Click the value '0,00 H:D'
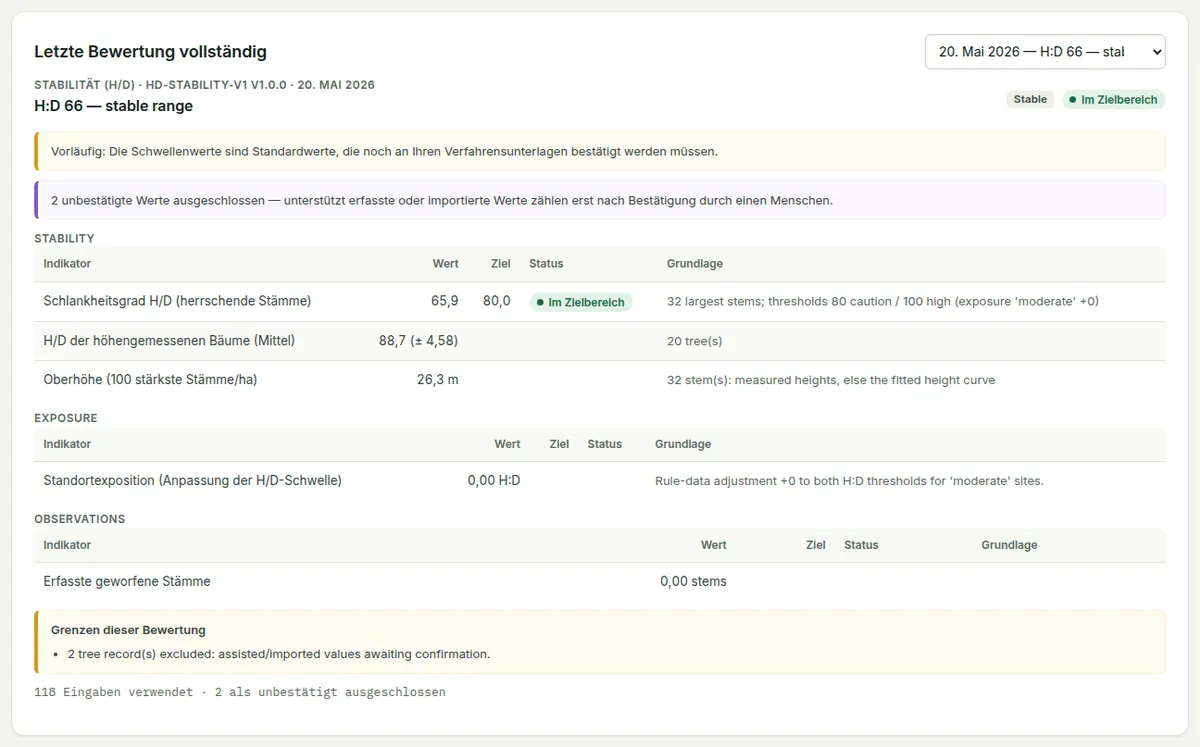Screen dimensions: 1200x747 pyautogui.click(x=494, y=481)
